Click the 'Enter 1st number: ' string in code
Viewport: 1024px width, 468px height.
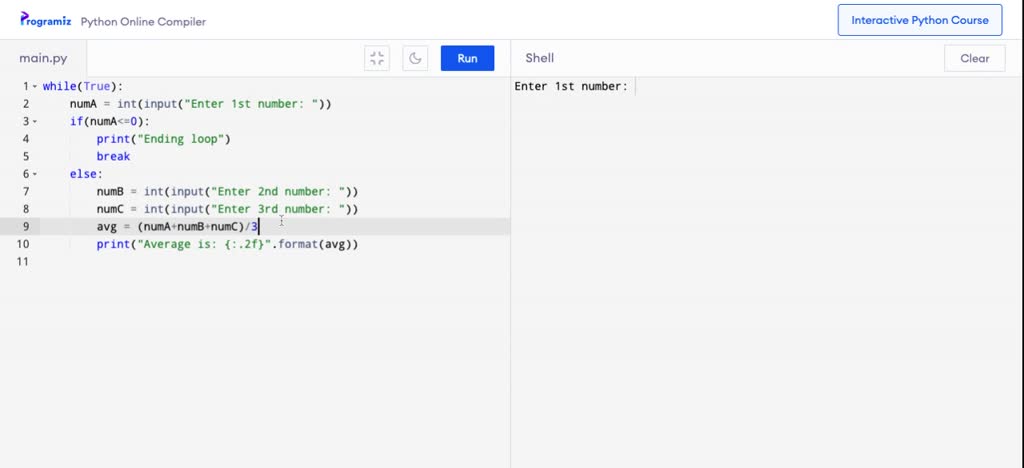click(251, 104)
